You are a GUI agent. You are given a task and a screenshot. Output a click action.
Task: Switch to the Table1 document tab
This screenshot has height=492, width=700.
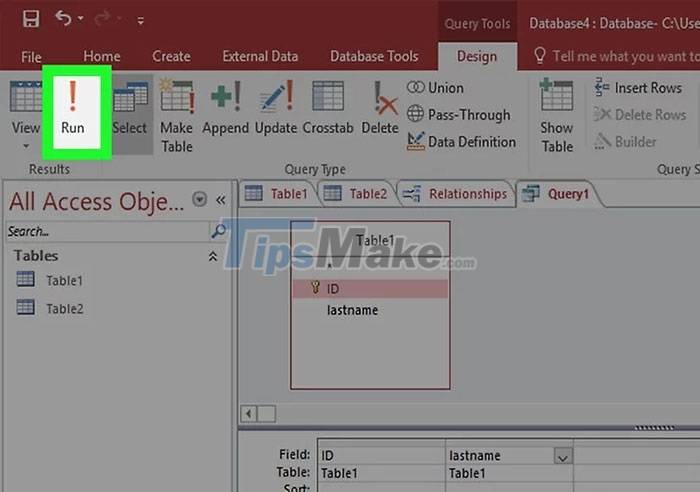pos(277,194)
